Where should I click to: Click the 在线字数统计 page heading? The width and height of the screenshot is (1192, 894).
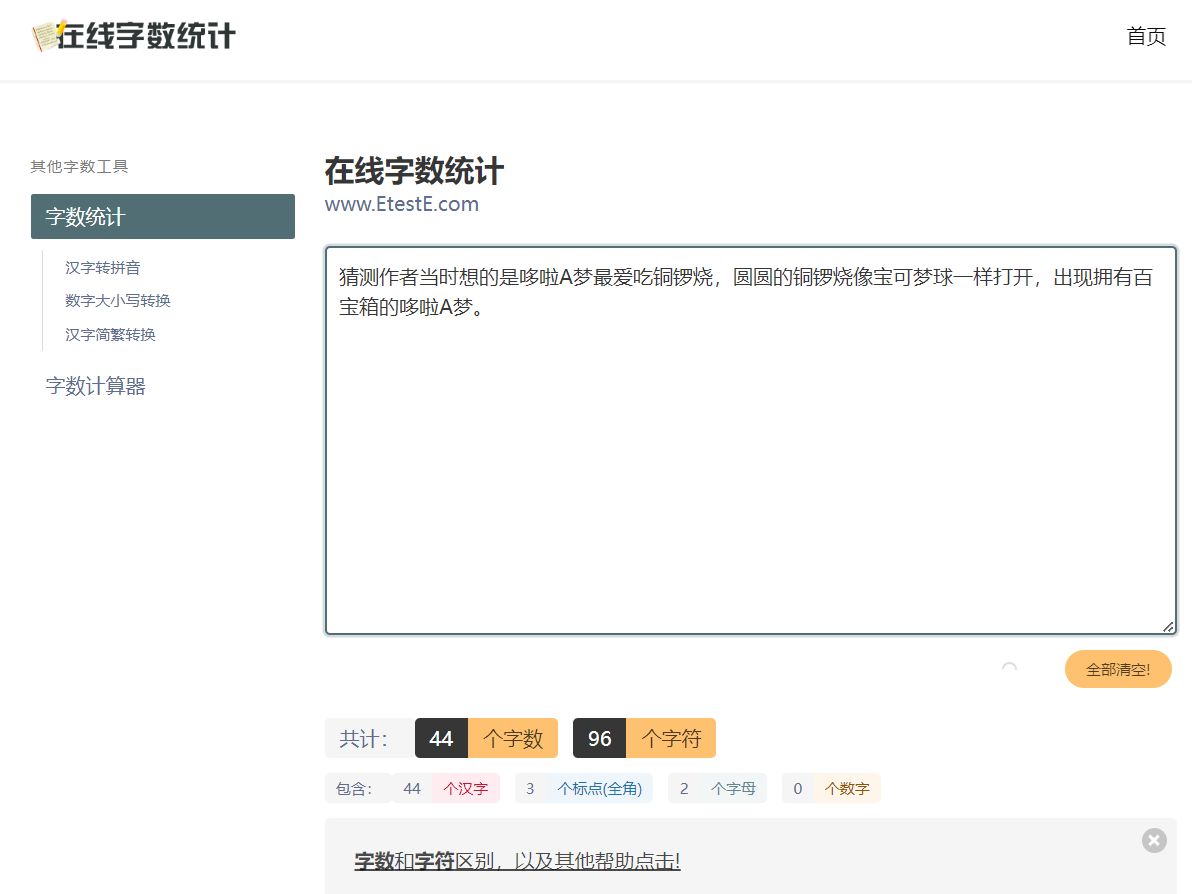click(414, 171)
